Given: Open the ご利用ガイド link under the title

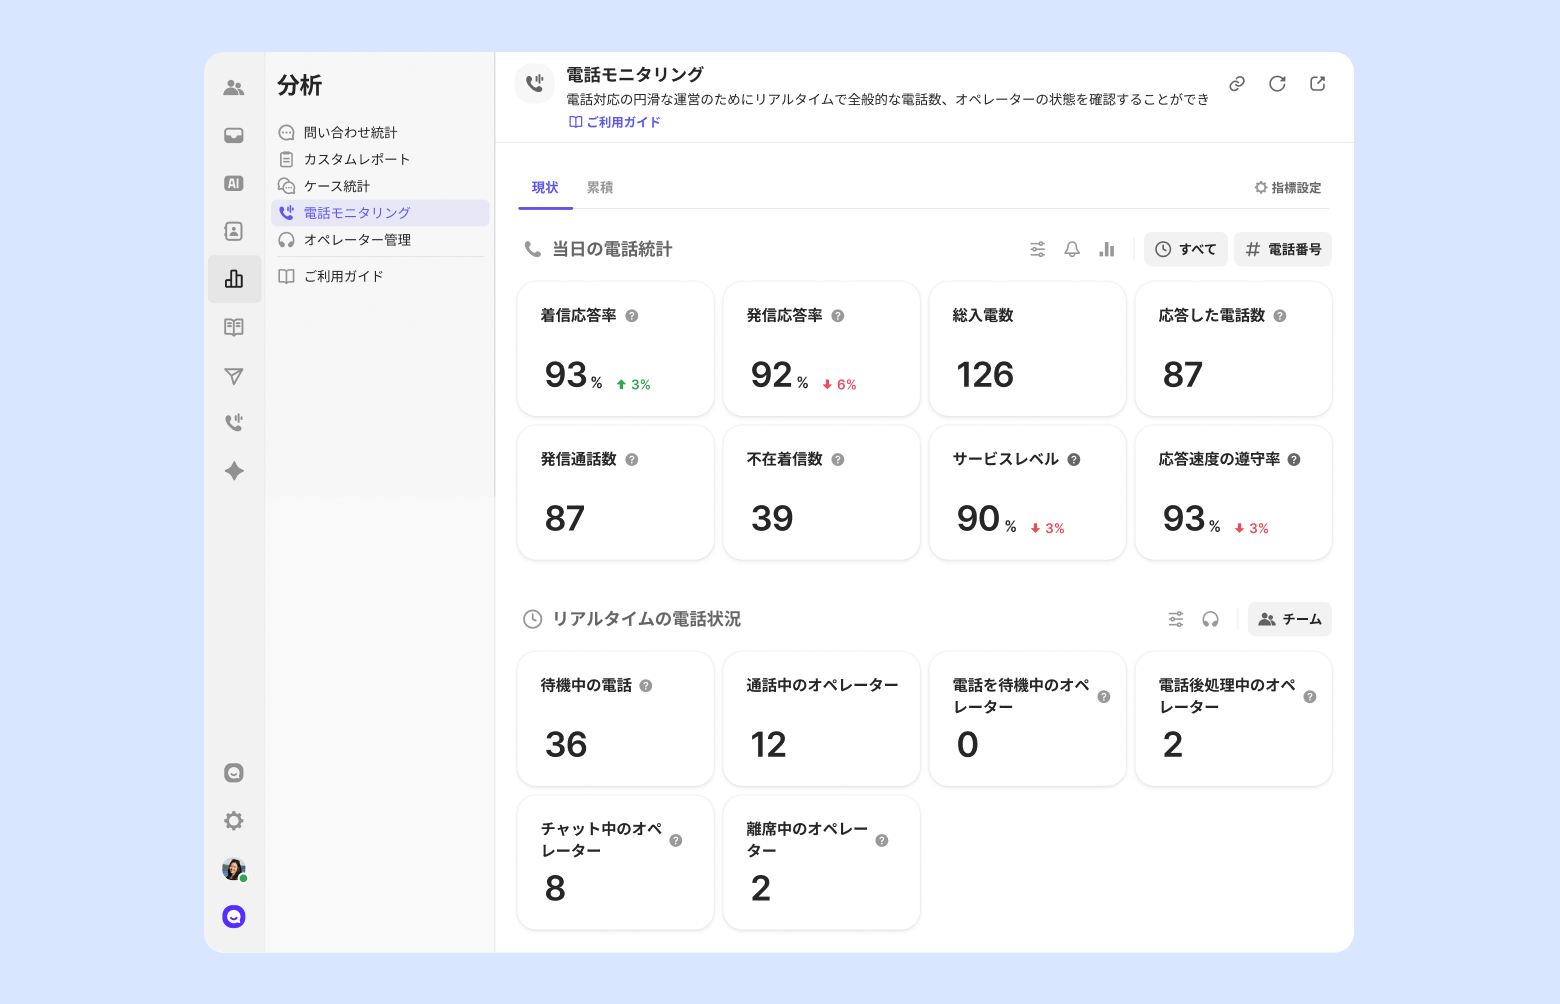Looking at the screenshot, I should pos(615,122).
